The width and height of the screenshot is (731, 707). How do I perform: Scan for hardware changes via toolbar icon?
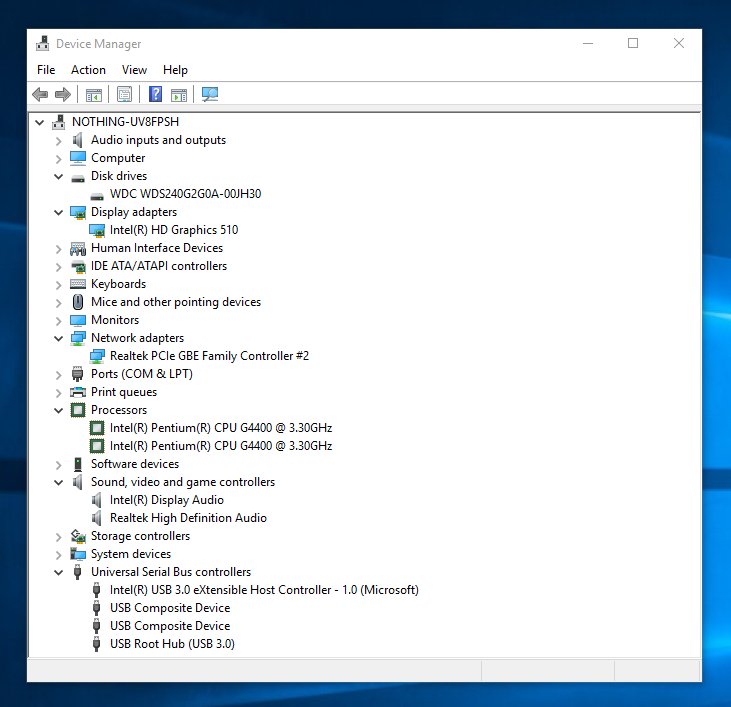click(x=210, y=94)
